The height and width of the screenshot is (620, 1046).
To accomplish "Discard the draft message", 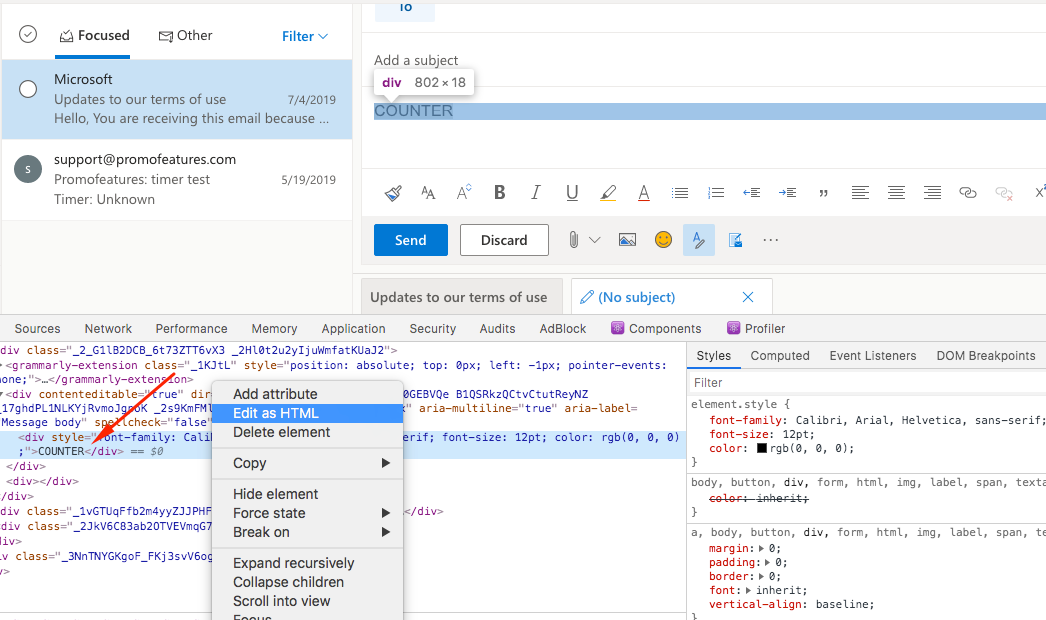I will [504, 240].
